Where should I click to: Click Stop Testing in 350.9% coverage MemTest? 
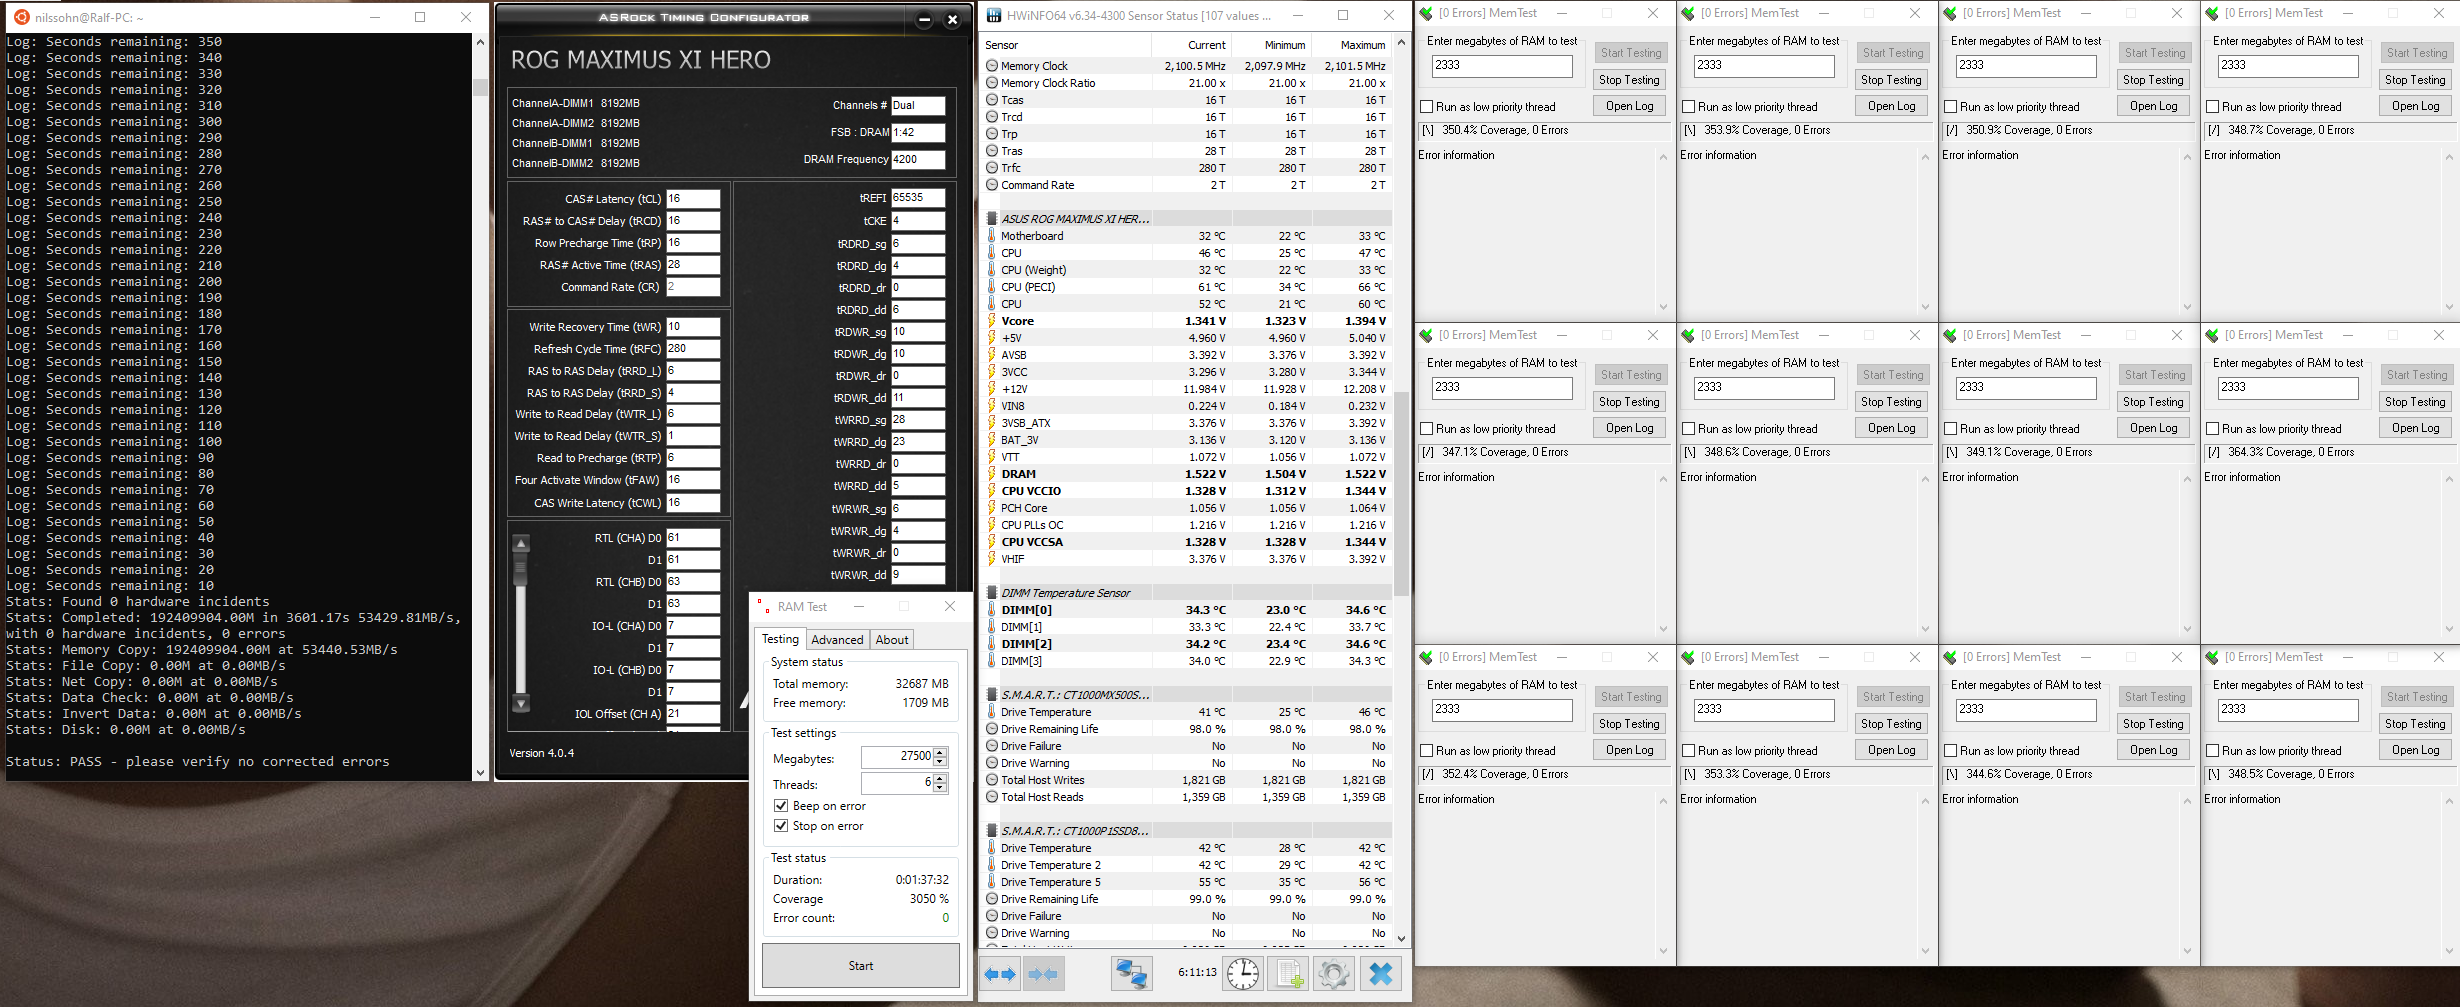pyautogui.click(x=2153, y=80)
